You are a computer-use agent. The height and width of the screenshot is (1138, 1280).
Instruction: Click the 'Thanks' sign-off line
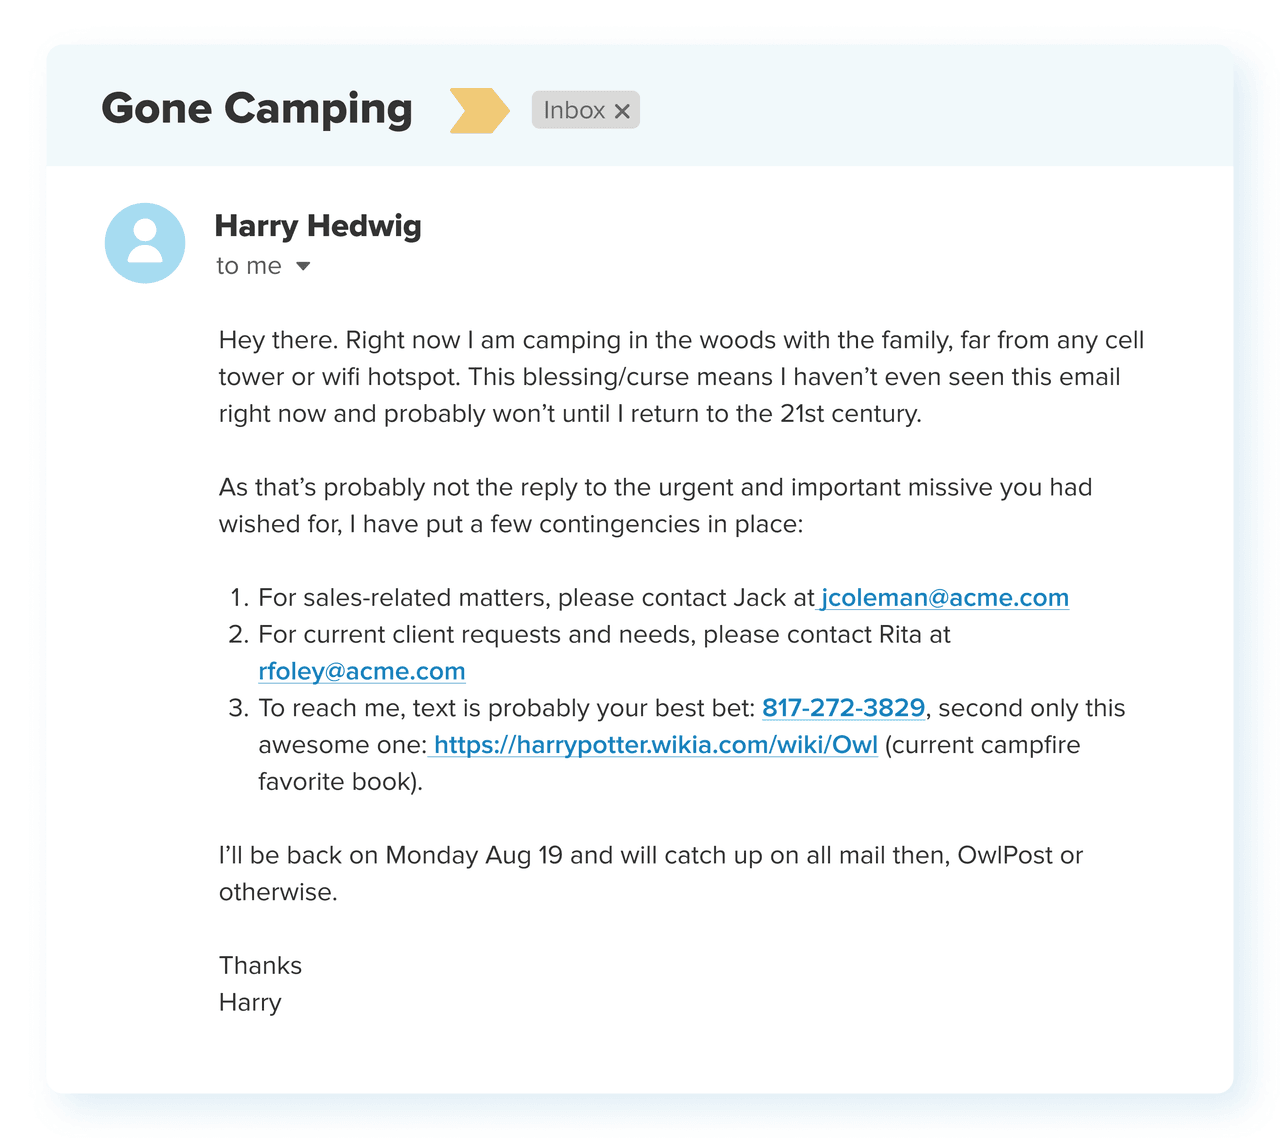[260, 966]
